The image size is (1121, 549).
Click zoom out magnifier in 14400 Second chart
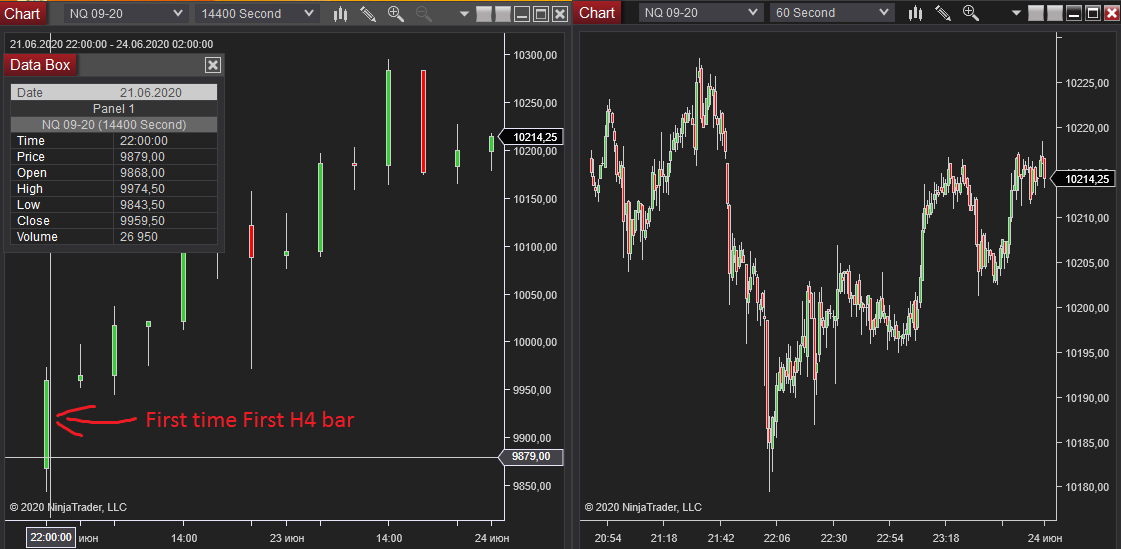pyautogui.click(x=424, y=13)
